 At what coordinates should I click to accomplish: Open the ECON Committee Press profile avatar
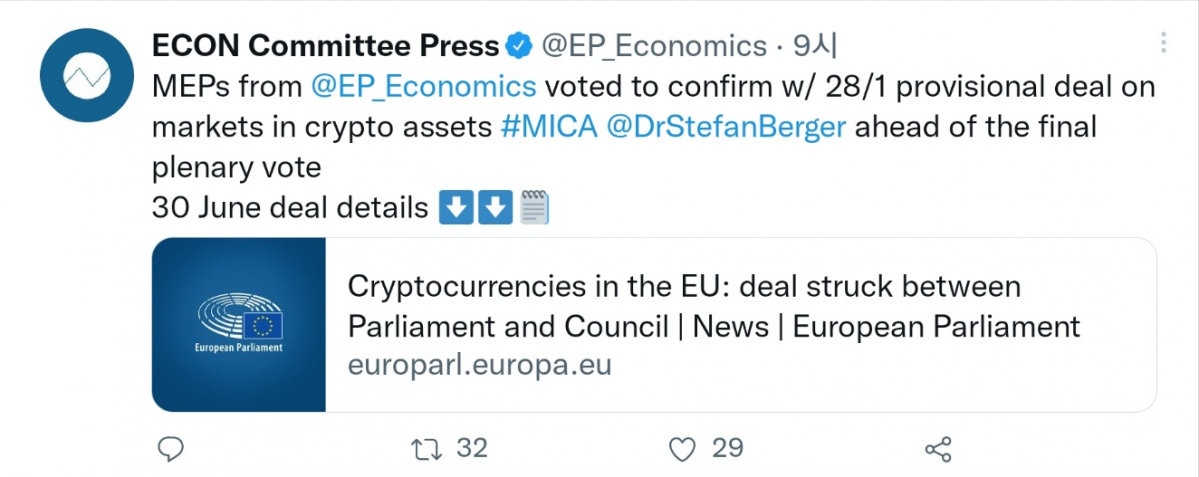coord(88,77)
